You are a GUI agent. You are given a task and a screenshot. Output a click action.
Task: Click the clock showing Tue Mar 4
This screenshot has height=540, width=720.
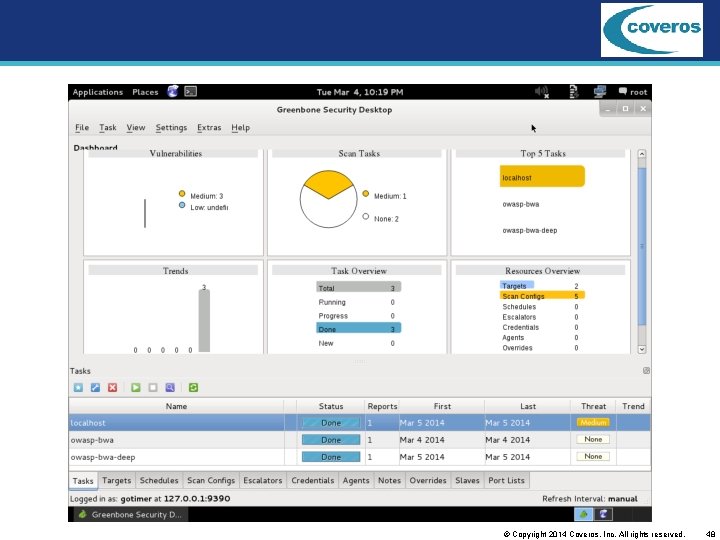[x=360, y=92]
